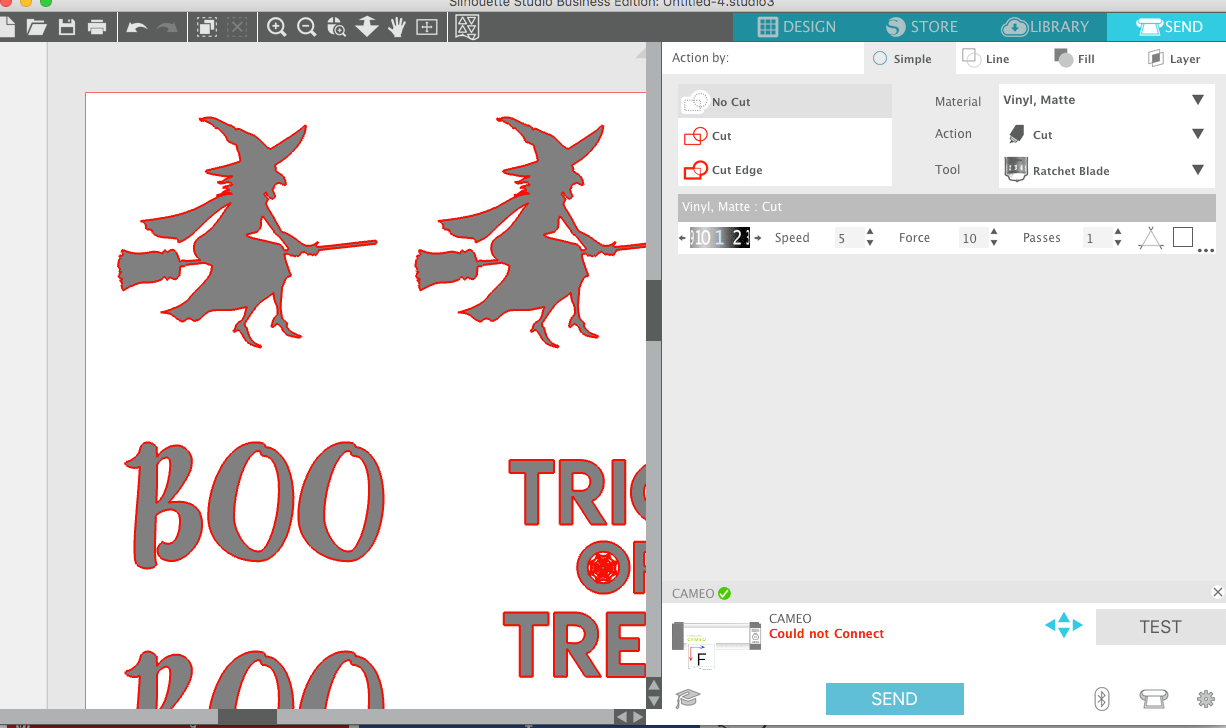
Task: Open the machine list icon beside Bluetooth
Action: click(x=1154, y=698)
